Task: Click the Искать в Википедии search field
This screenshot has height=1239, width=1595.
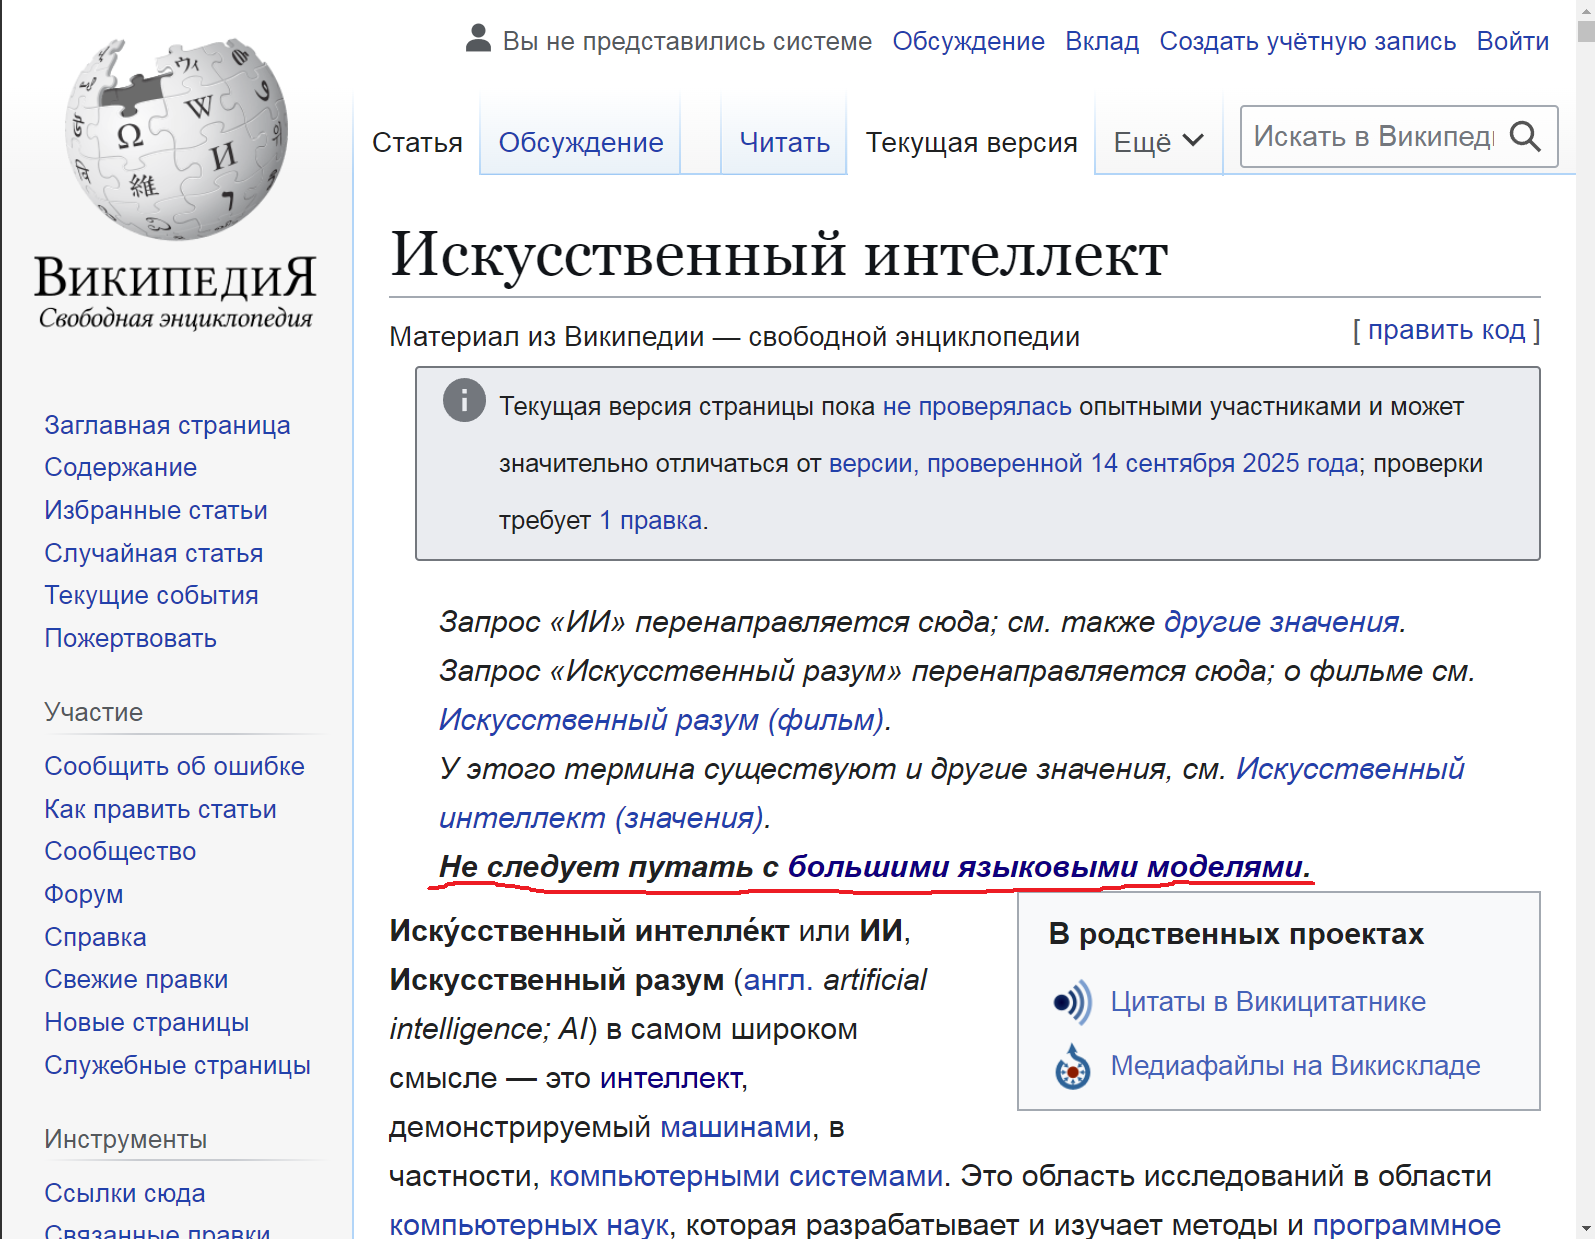Action: (1372, 136)
